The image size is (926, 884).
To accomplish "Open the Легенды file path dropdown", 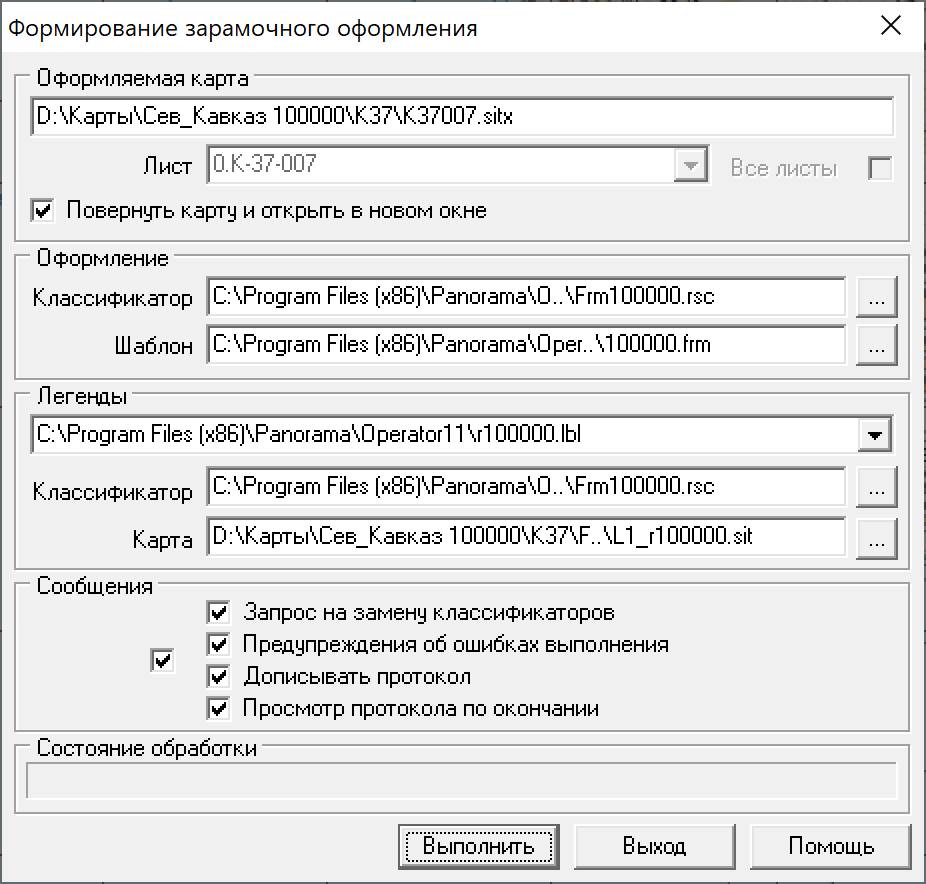I will 875,435.
